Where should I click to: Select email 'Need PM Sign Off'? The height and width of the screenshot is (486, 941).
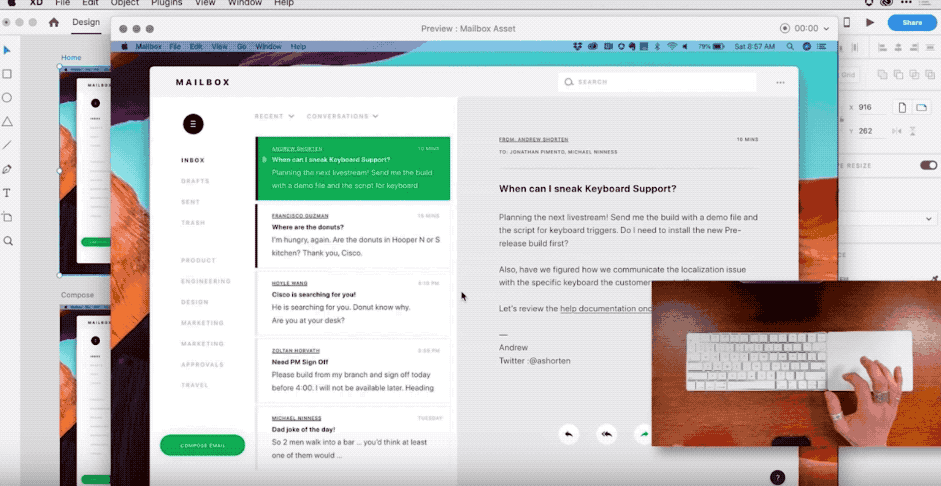pos(353,370)
